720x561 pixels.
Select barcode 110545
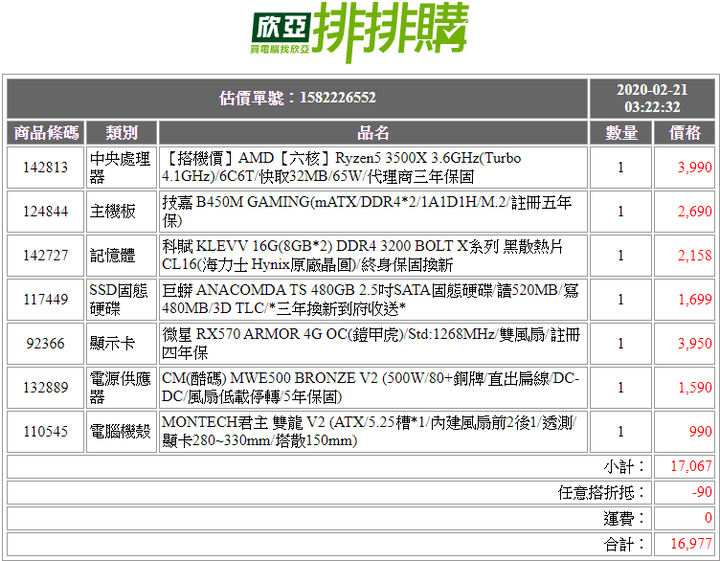tap(45, 432)
